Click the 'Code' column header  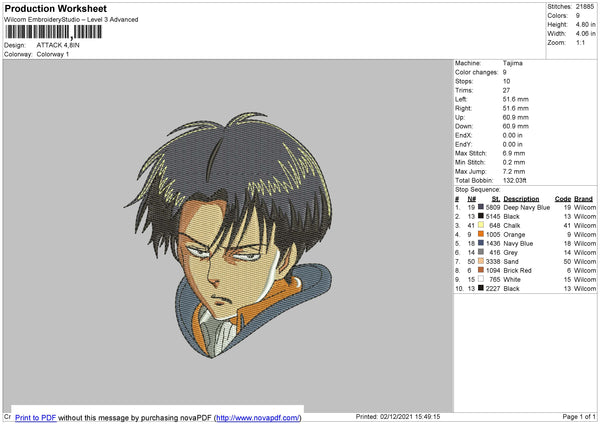tap(562, 199)
